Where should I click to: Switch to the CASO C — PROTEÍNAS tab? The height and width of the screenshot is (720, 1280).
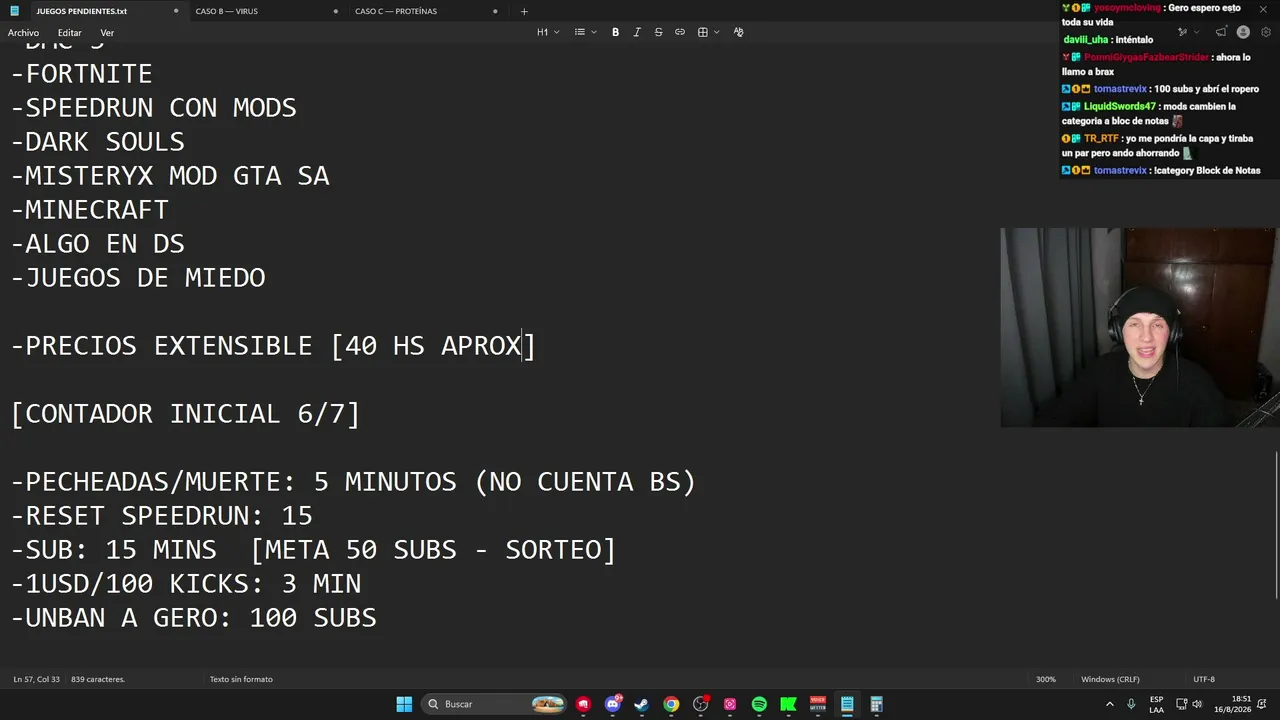[x=425, y=11]
